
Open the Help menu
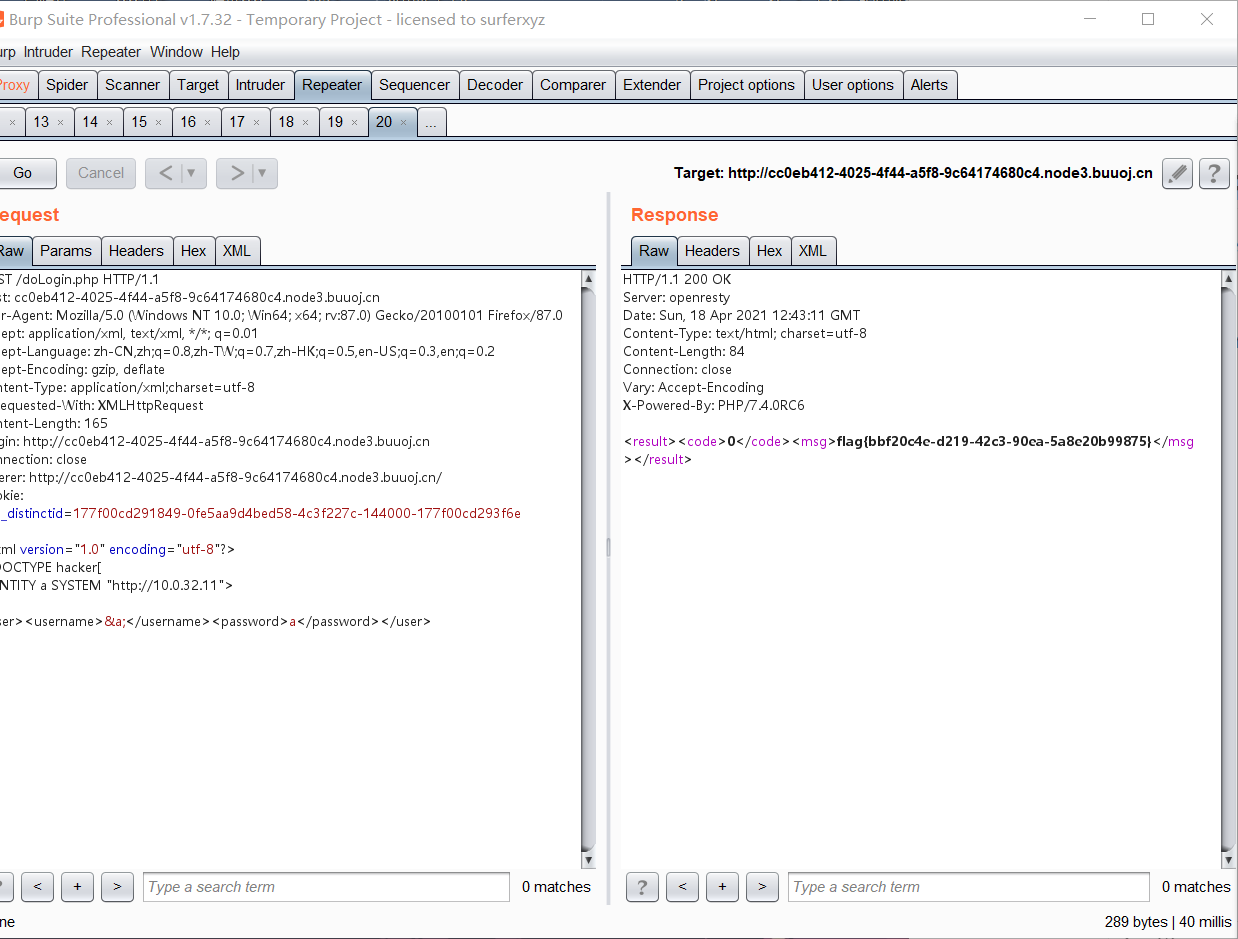point(225,52)
